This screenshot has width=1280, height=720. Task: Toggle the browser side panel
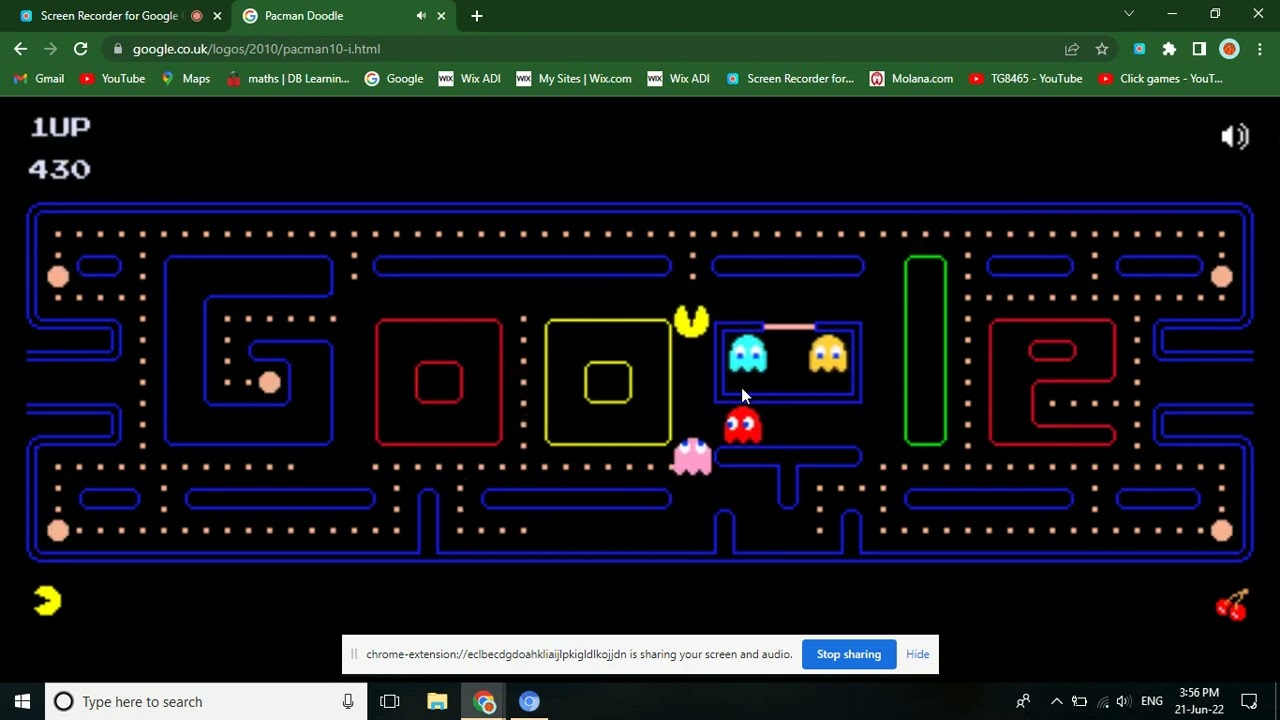coord(1199,49)
